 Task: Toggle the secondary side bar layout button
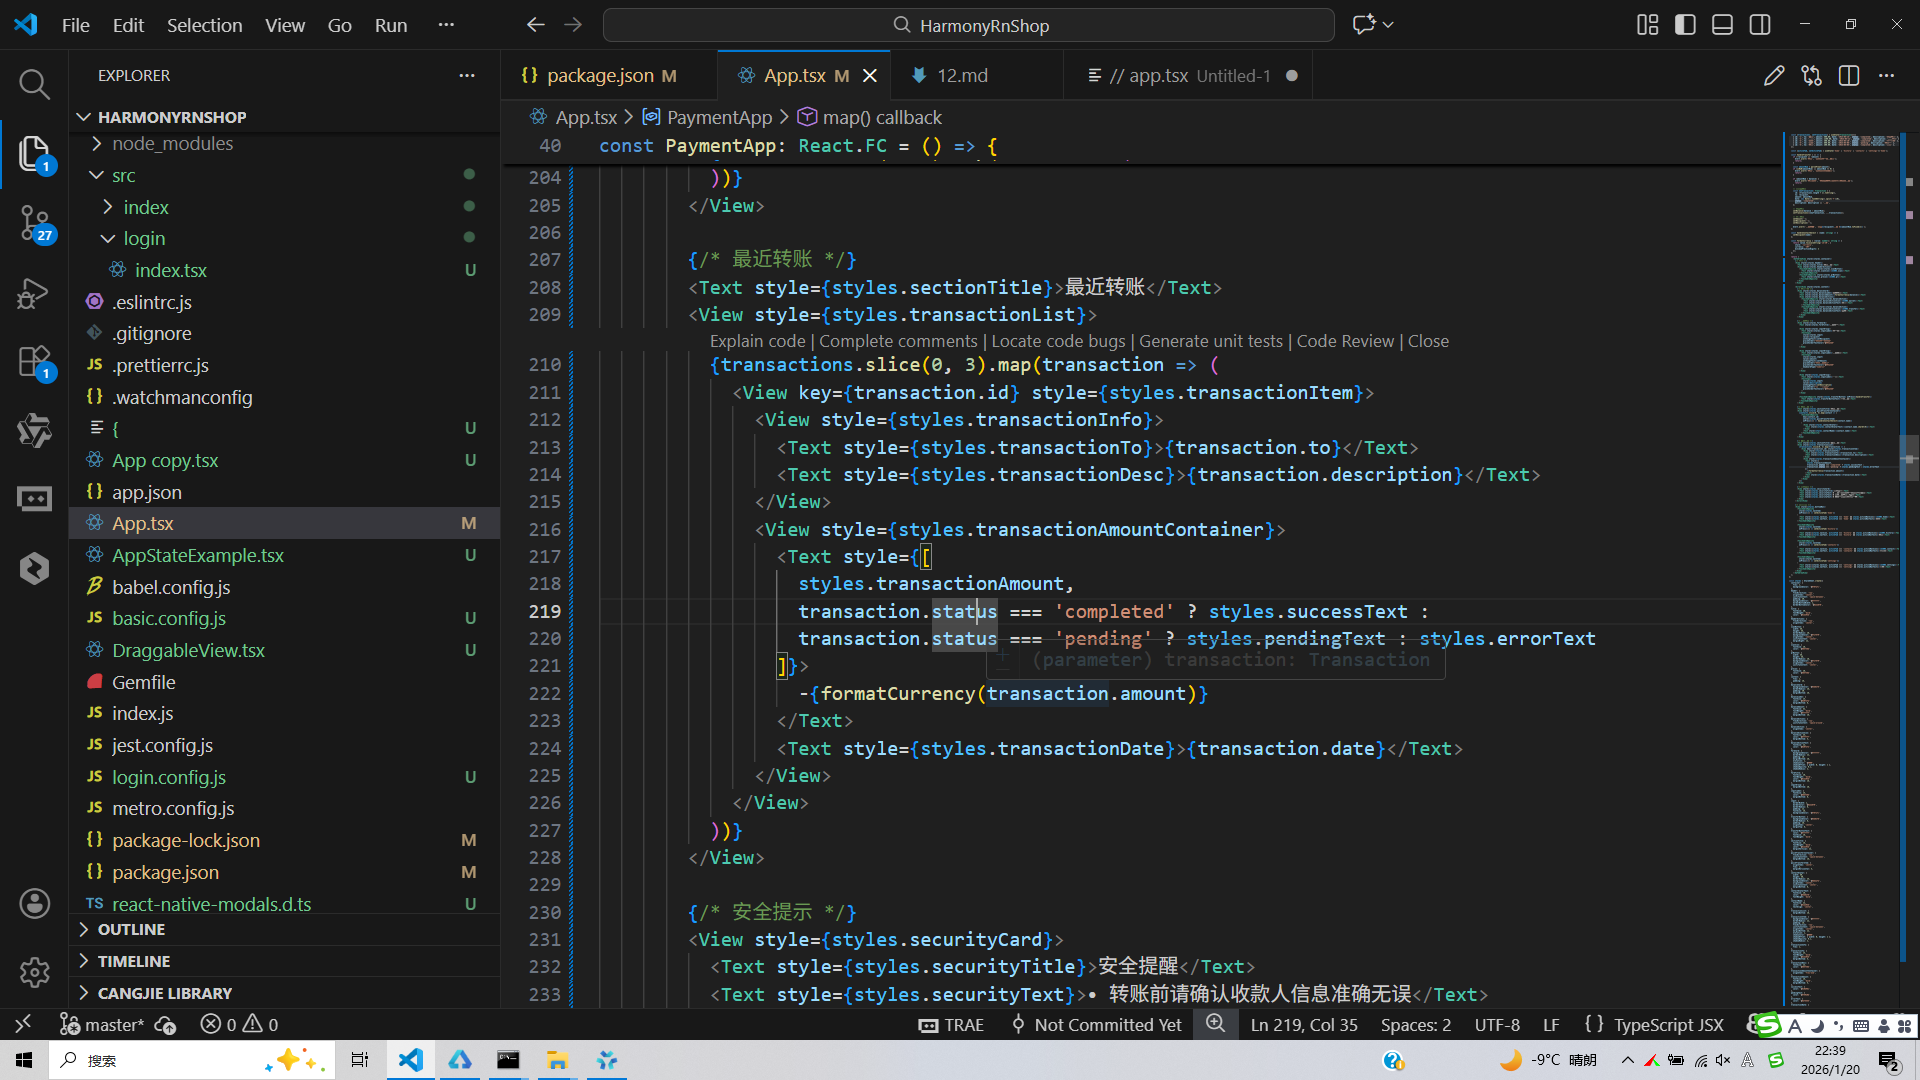pos(1760,25)
